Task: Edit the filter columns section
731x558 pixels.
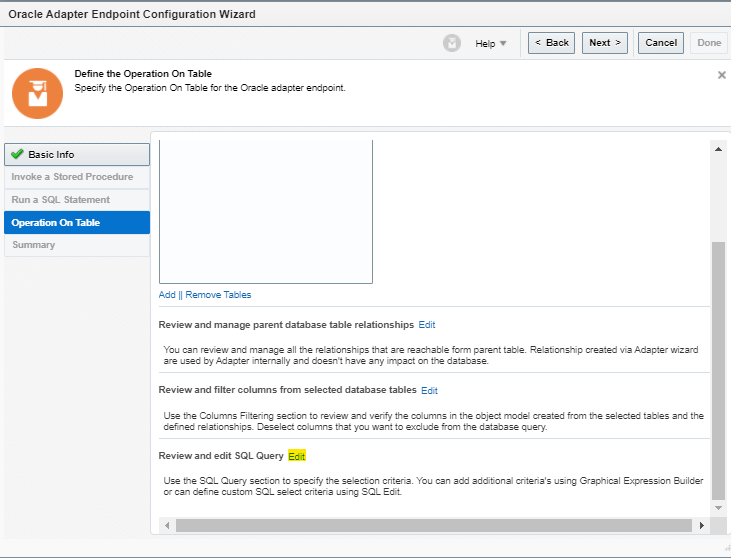Action: (x=429, y=390)
